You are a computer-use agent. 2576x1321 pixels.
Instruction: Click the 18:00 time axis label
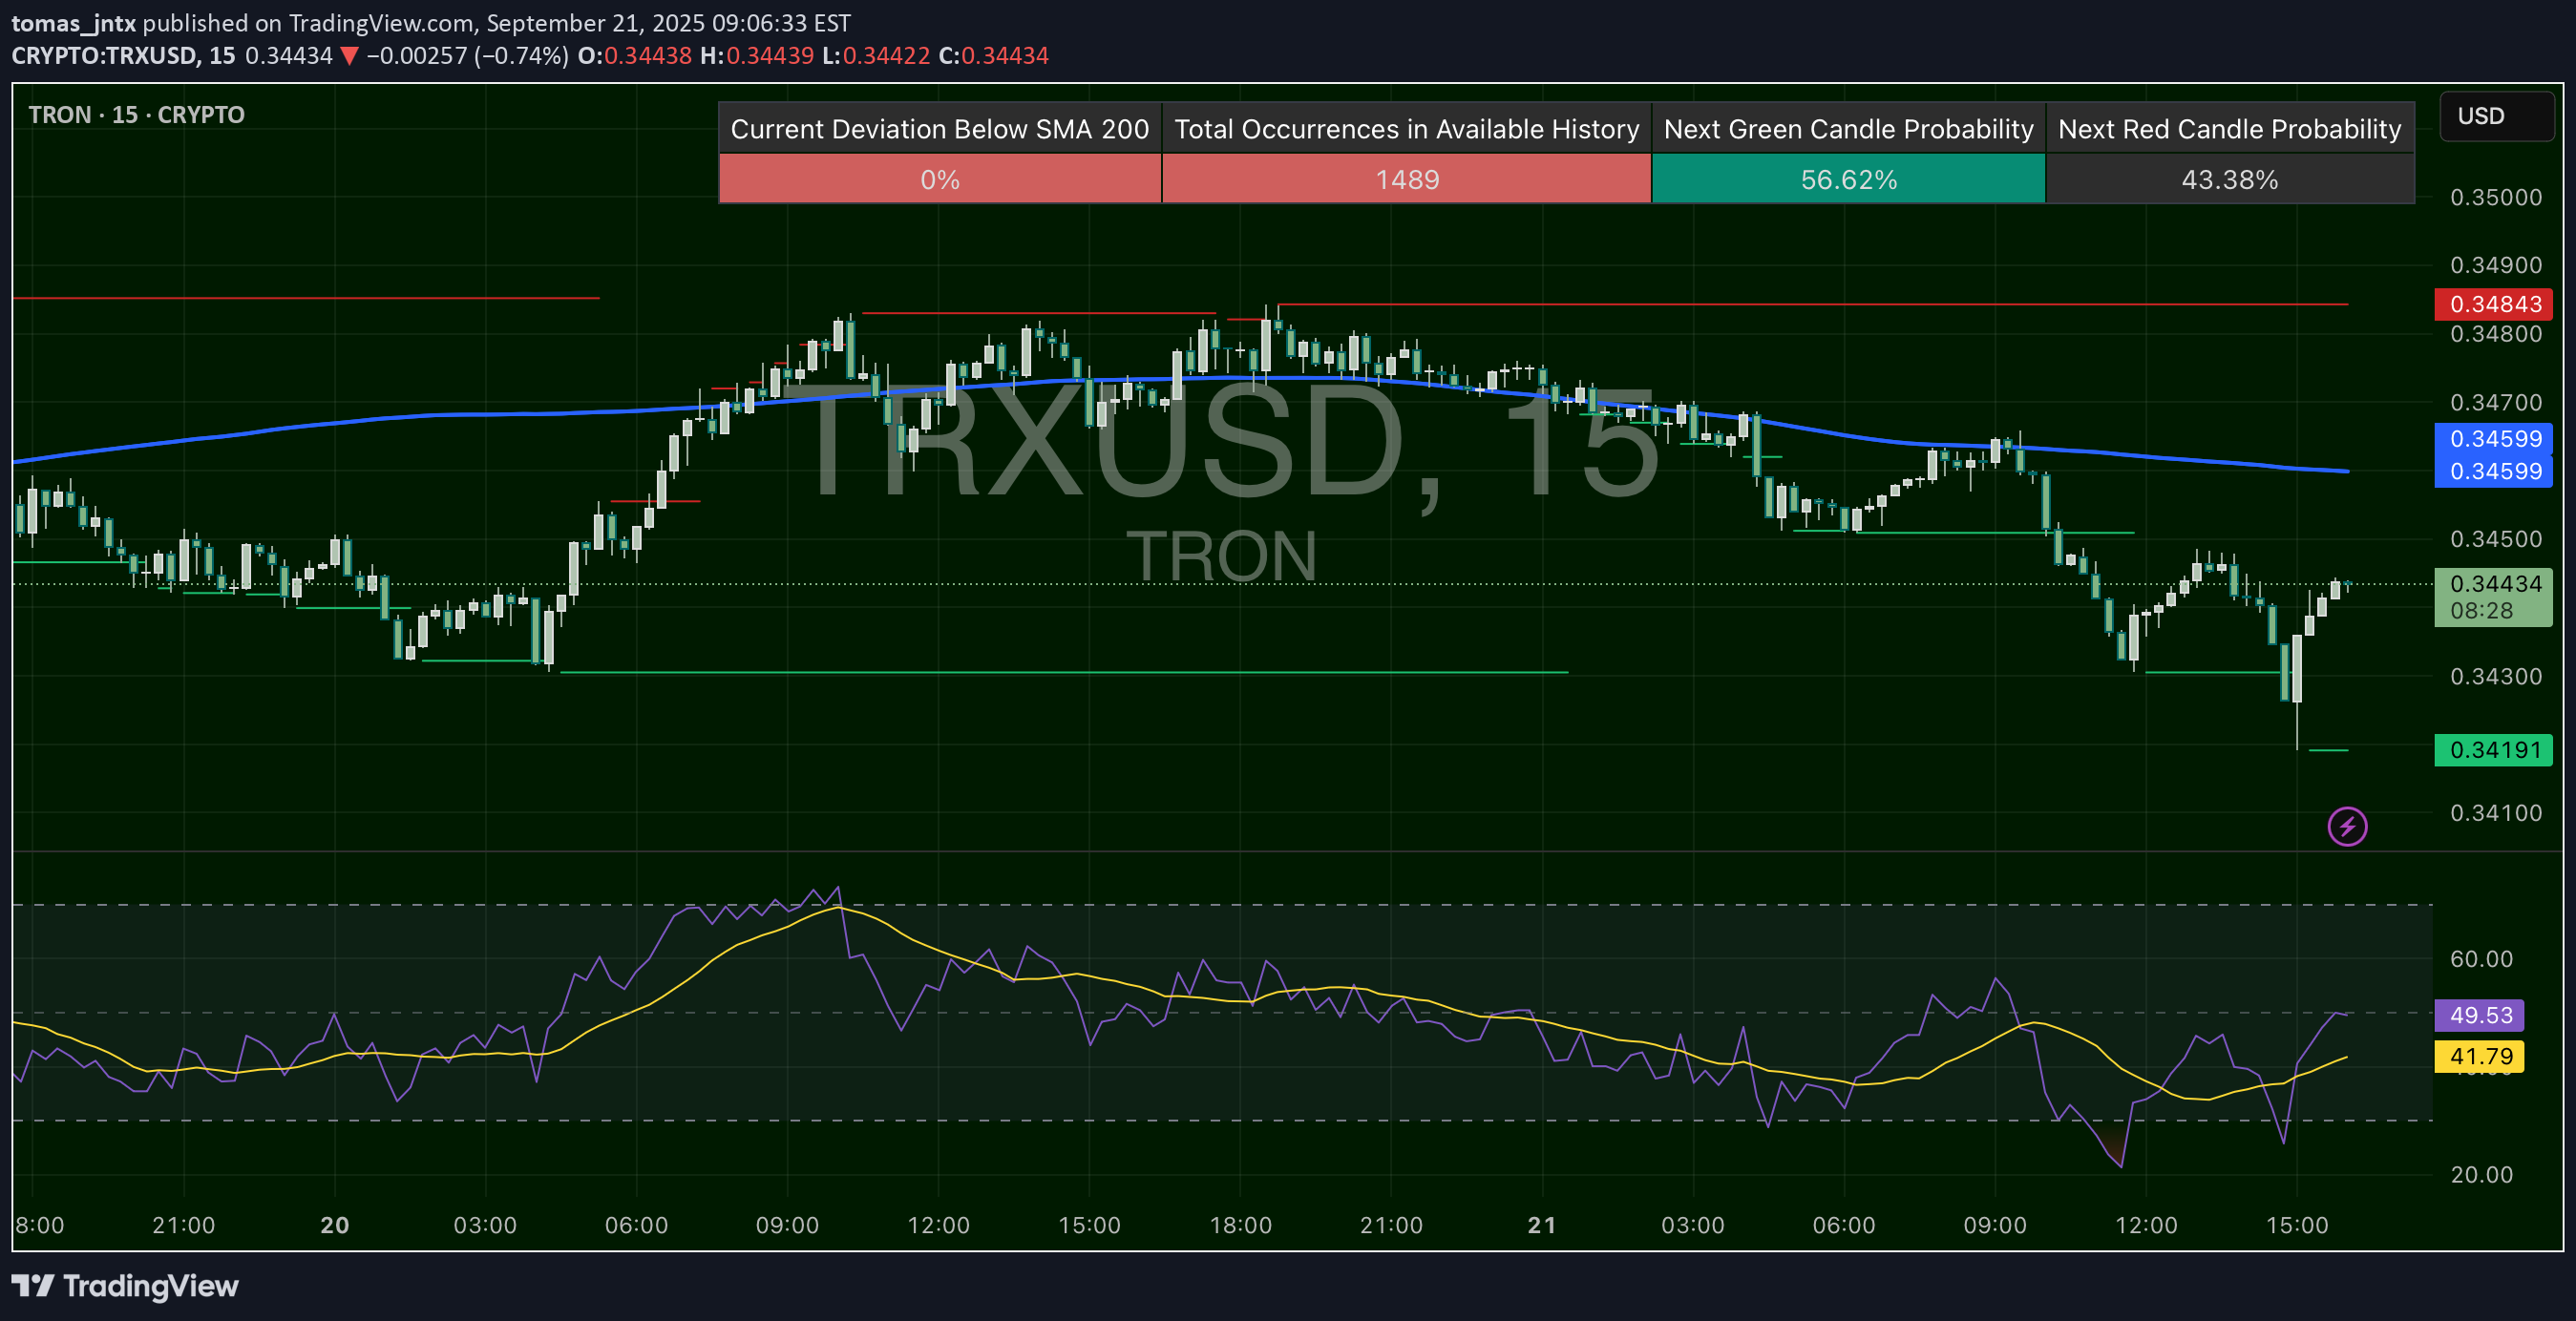click(1240, 1225)
